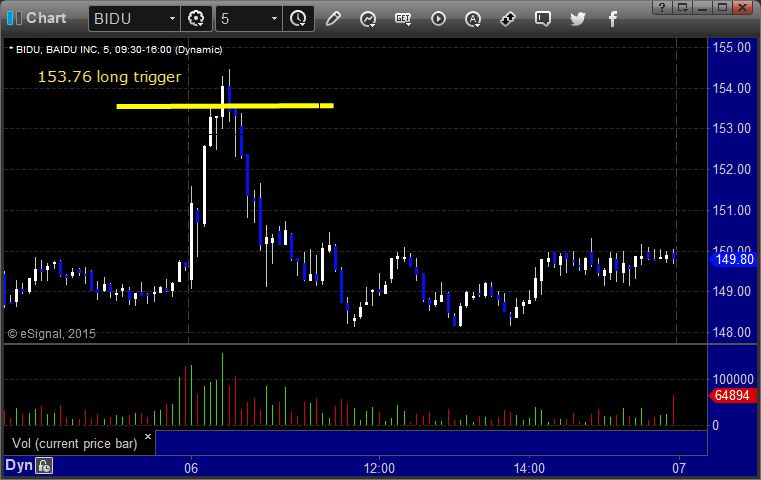Screen dimensions: 761x480
Task: Share chart via Twitter icon
Action: coord(578,19)
